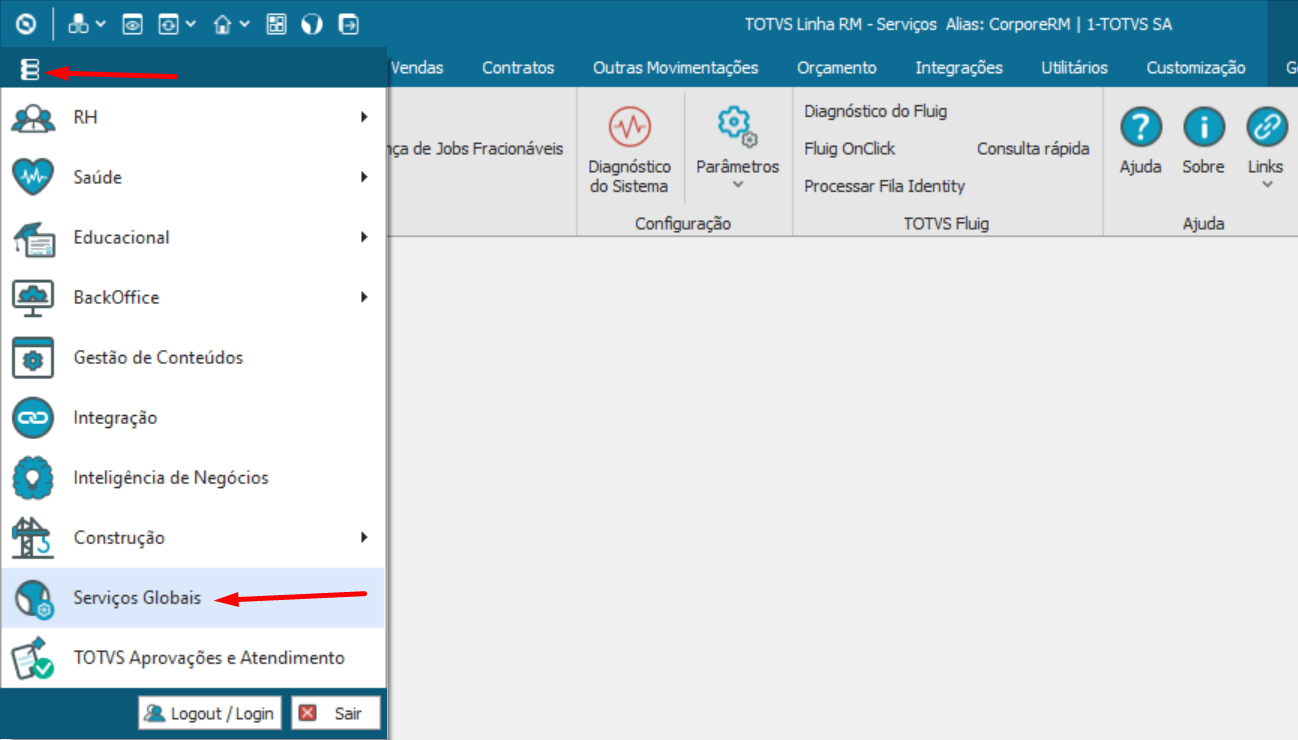Expand the Construção submenu arrow
The height and width of the screenshot is (740, 1298).
(365, 538)
